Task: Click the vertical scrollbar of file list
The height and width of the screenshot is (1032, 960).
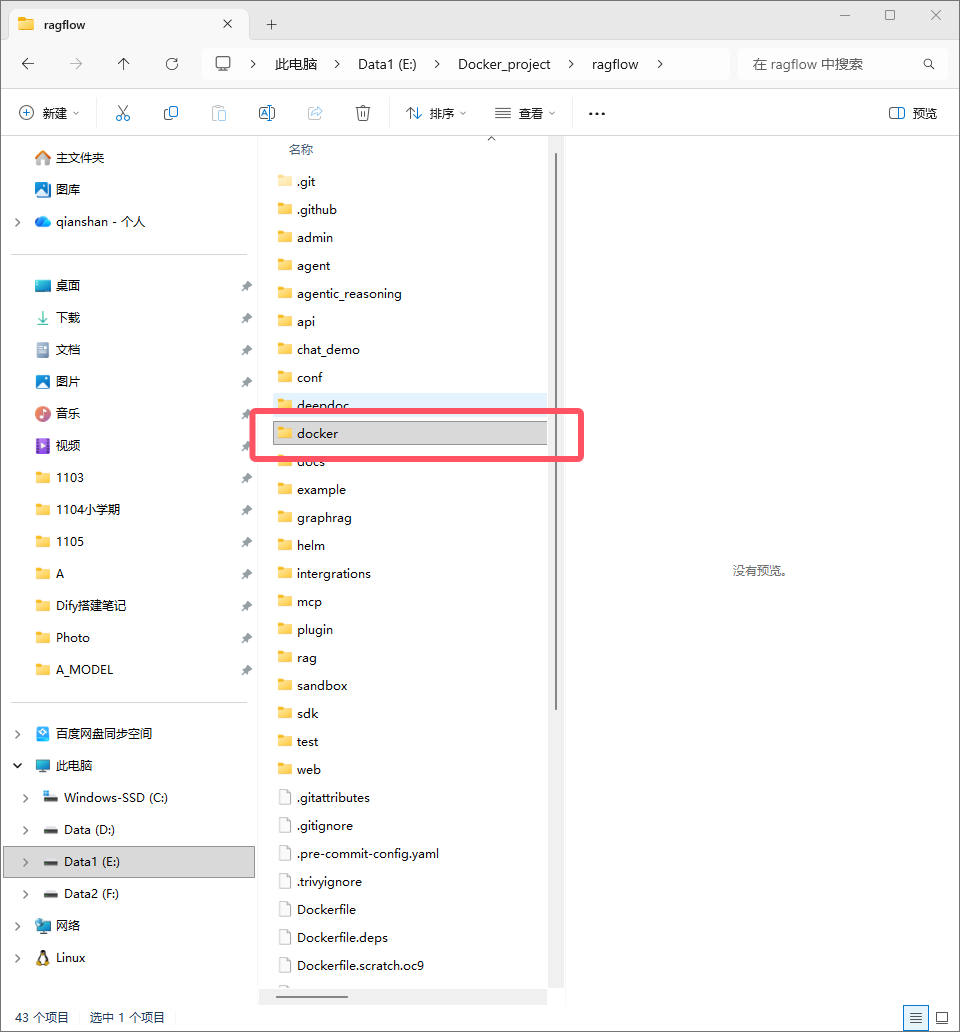Action: (x=556, y=431)
